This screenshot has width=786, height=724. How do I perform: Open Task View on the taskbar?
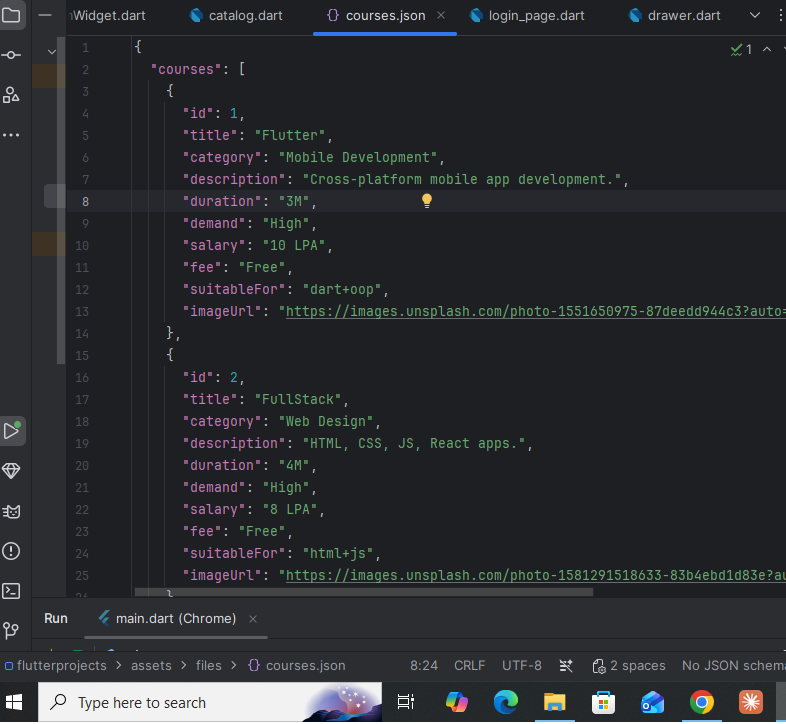[x=406, y=702]
